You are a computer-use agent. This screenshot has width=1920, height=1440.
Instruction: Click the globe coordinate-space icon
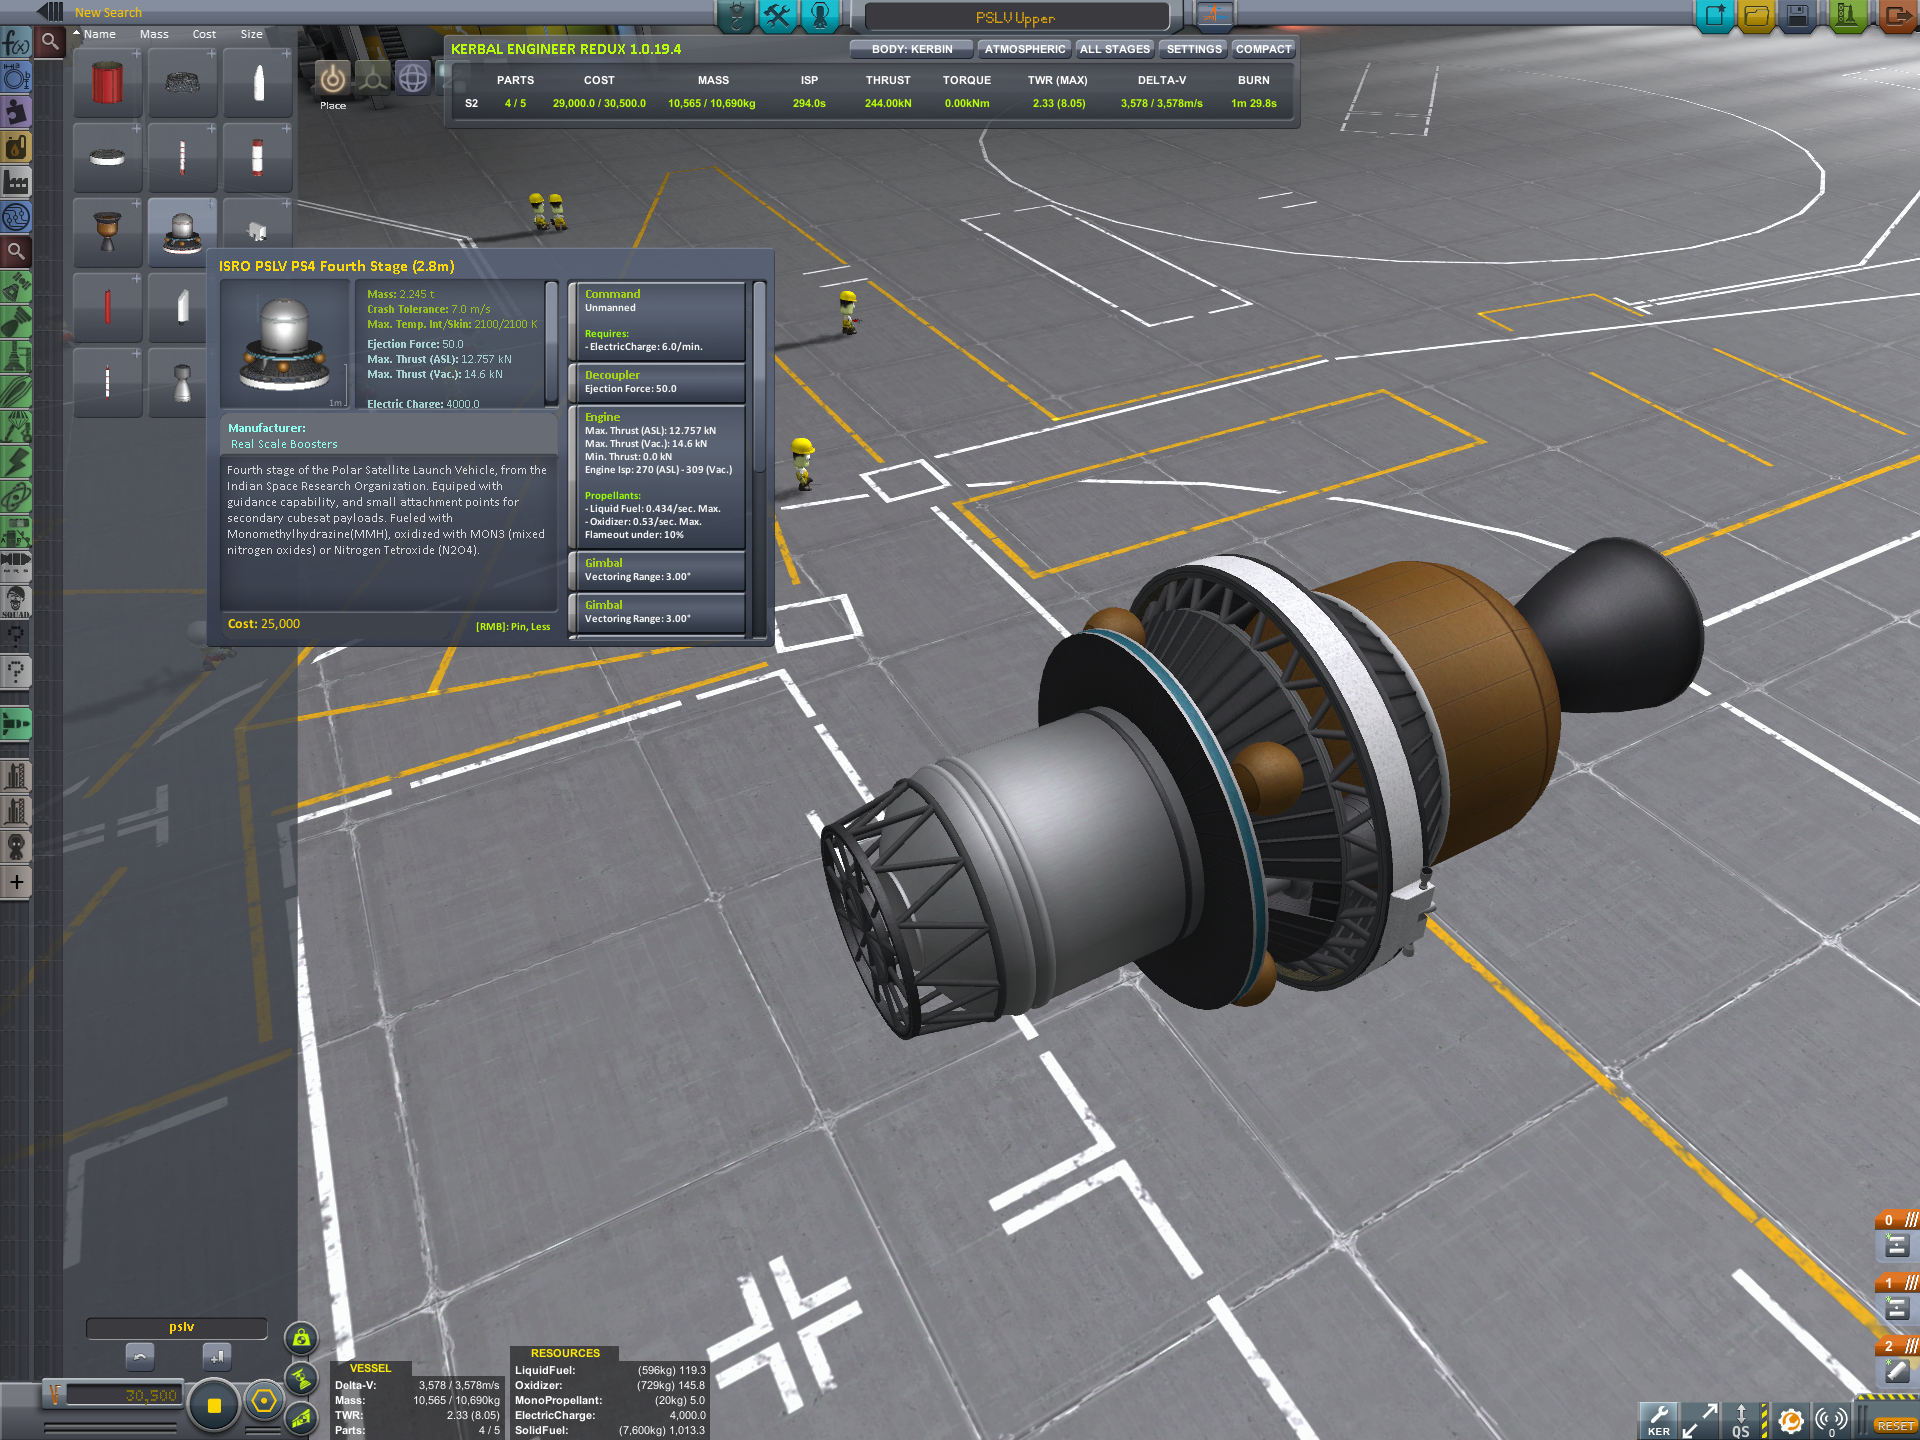(413, 78)
